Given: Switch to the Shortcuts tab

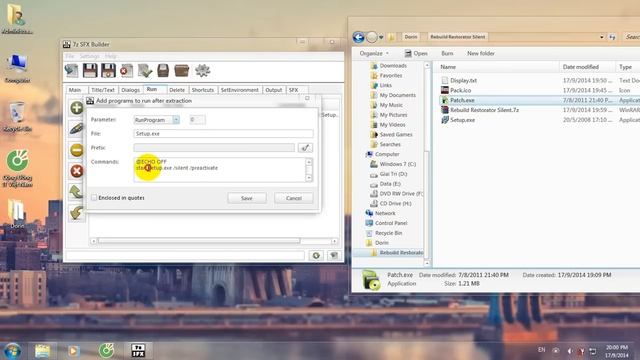Looking at the screenshot, I should [202, 90].
